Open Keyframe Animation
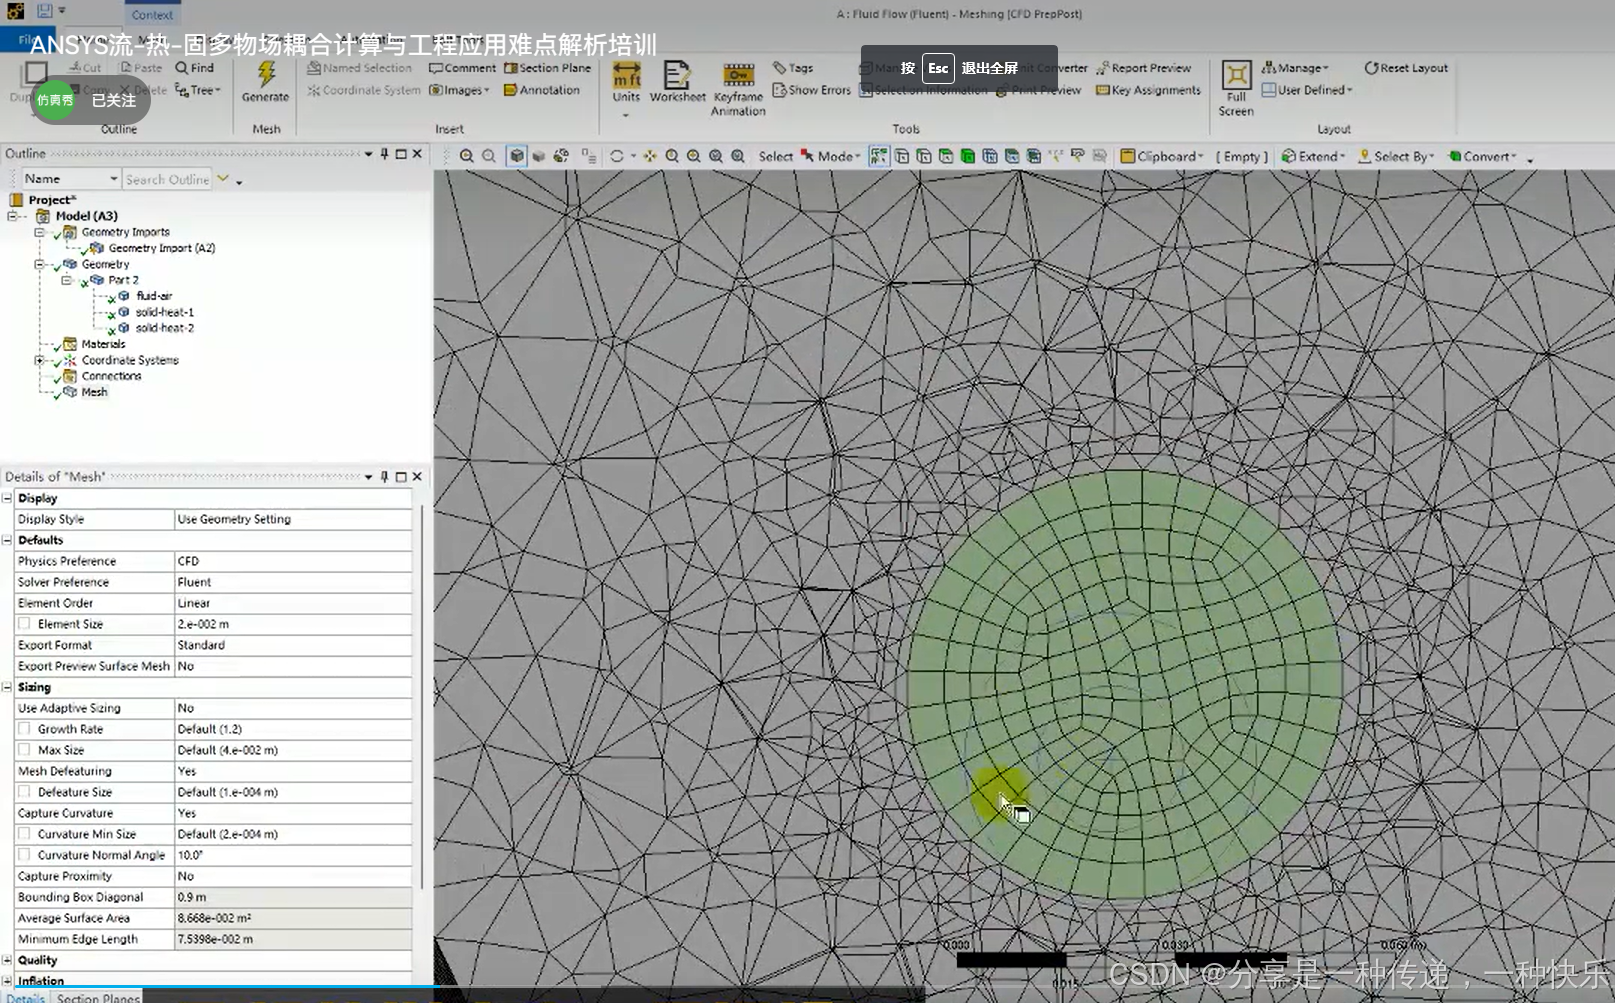The image size is (1615, 1003). pyautogui.click(x=738, y=89)
